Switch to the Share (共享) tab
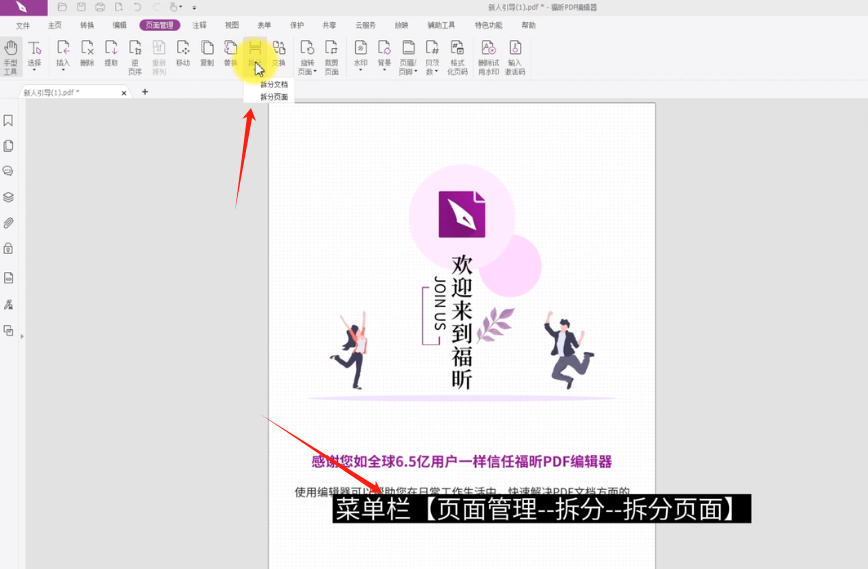The width and height of the screenshot is (868, 569). click(329, 25)
